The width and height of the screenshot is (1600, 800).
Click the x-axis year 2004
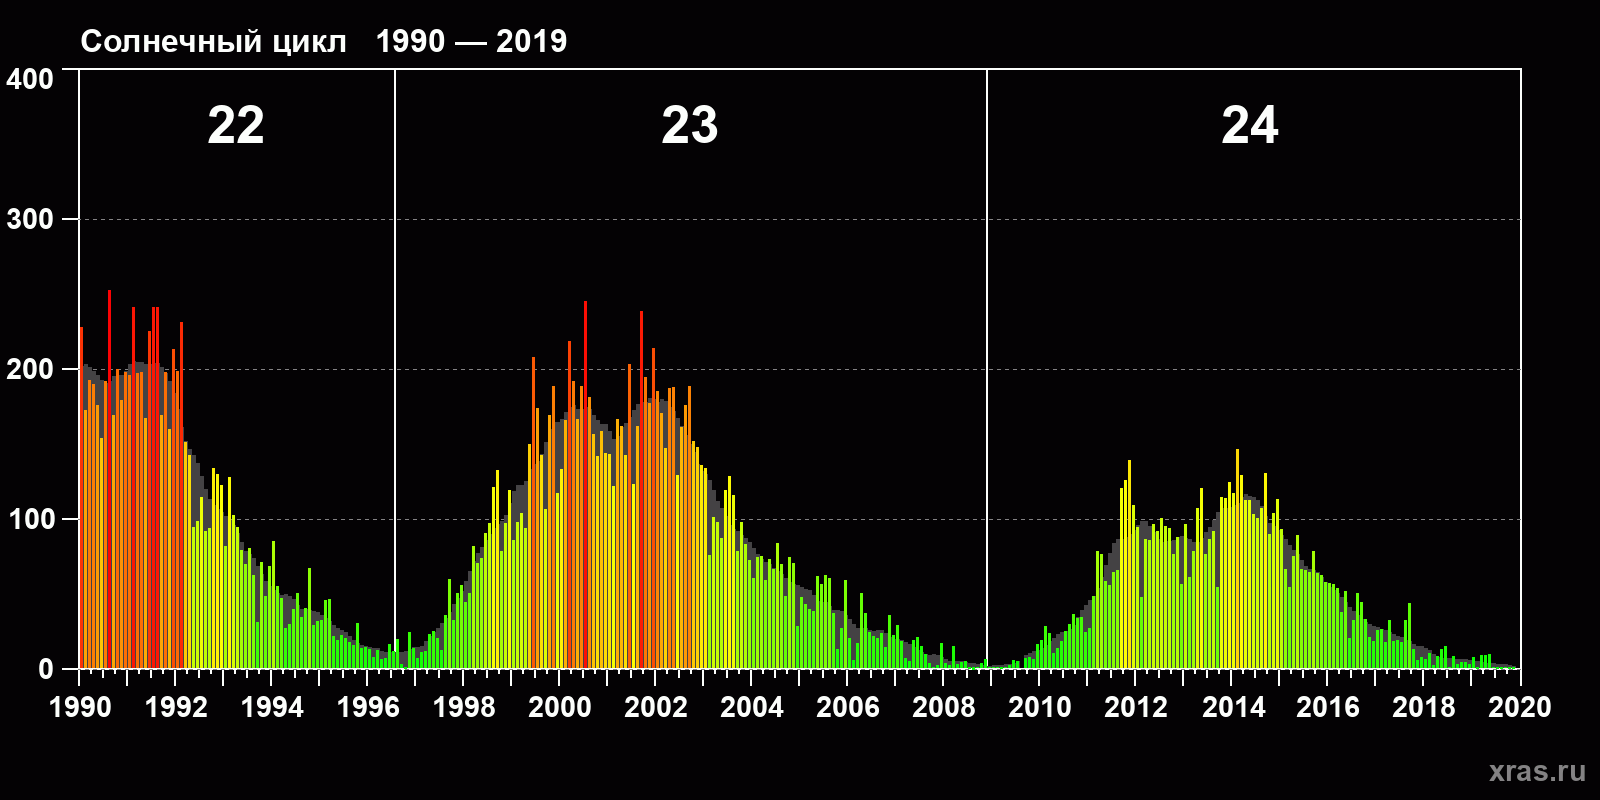[x=752, y=707]
